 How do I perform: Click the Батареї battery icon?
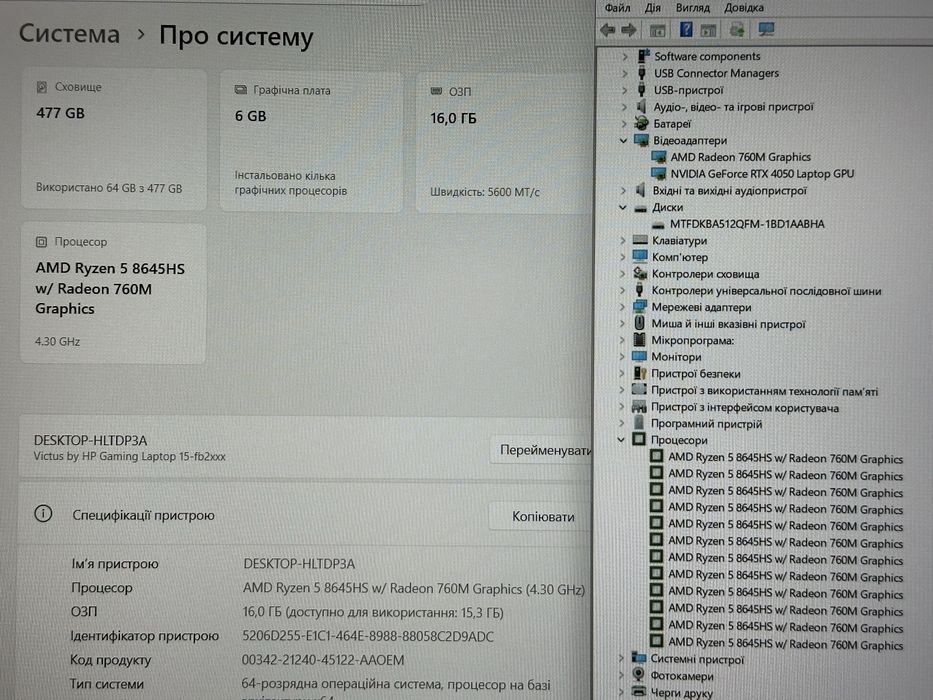point(641,123)
